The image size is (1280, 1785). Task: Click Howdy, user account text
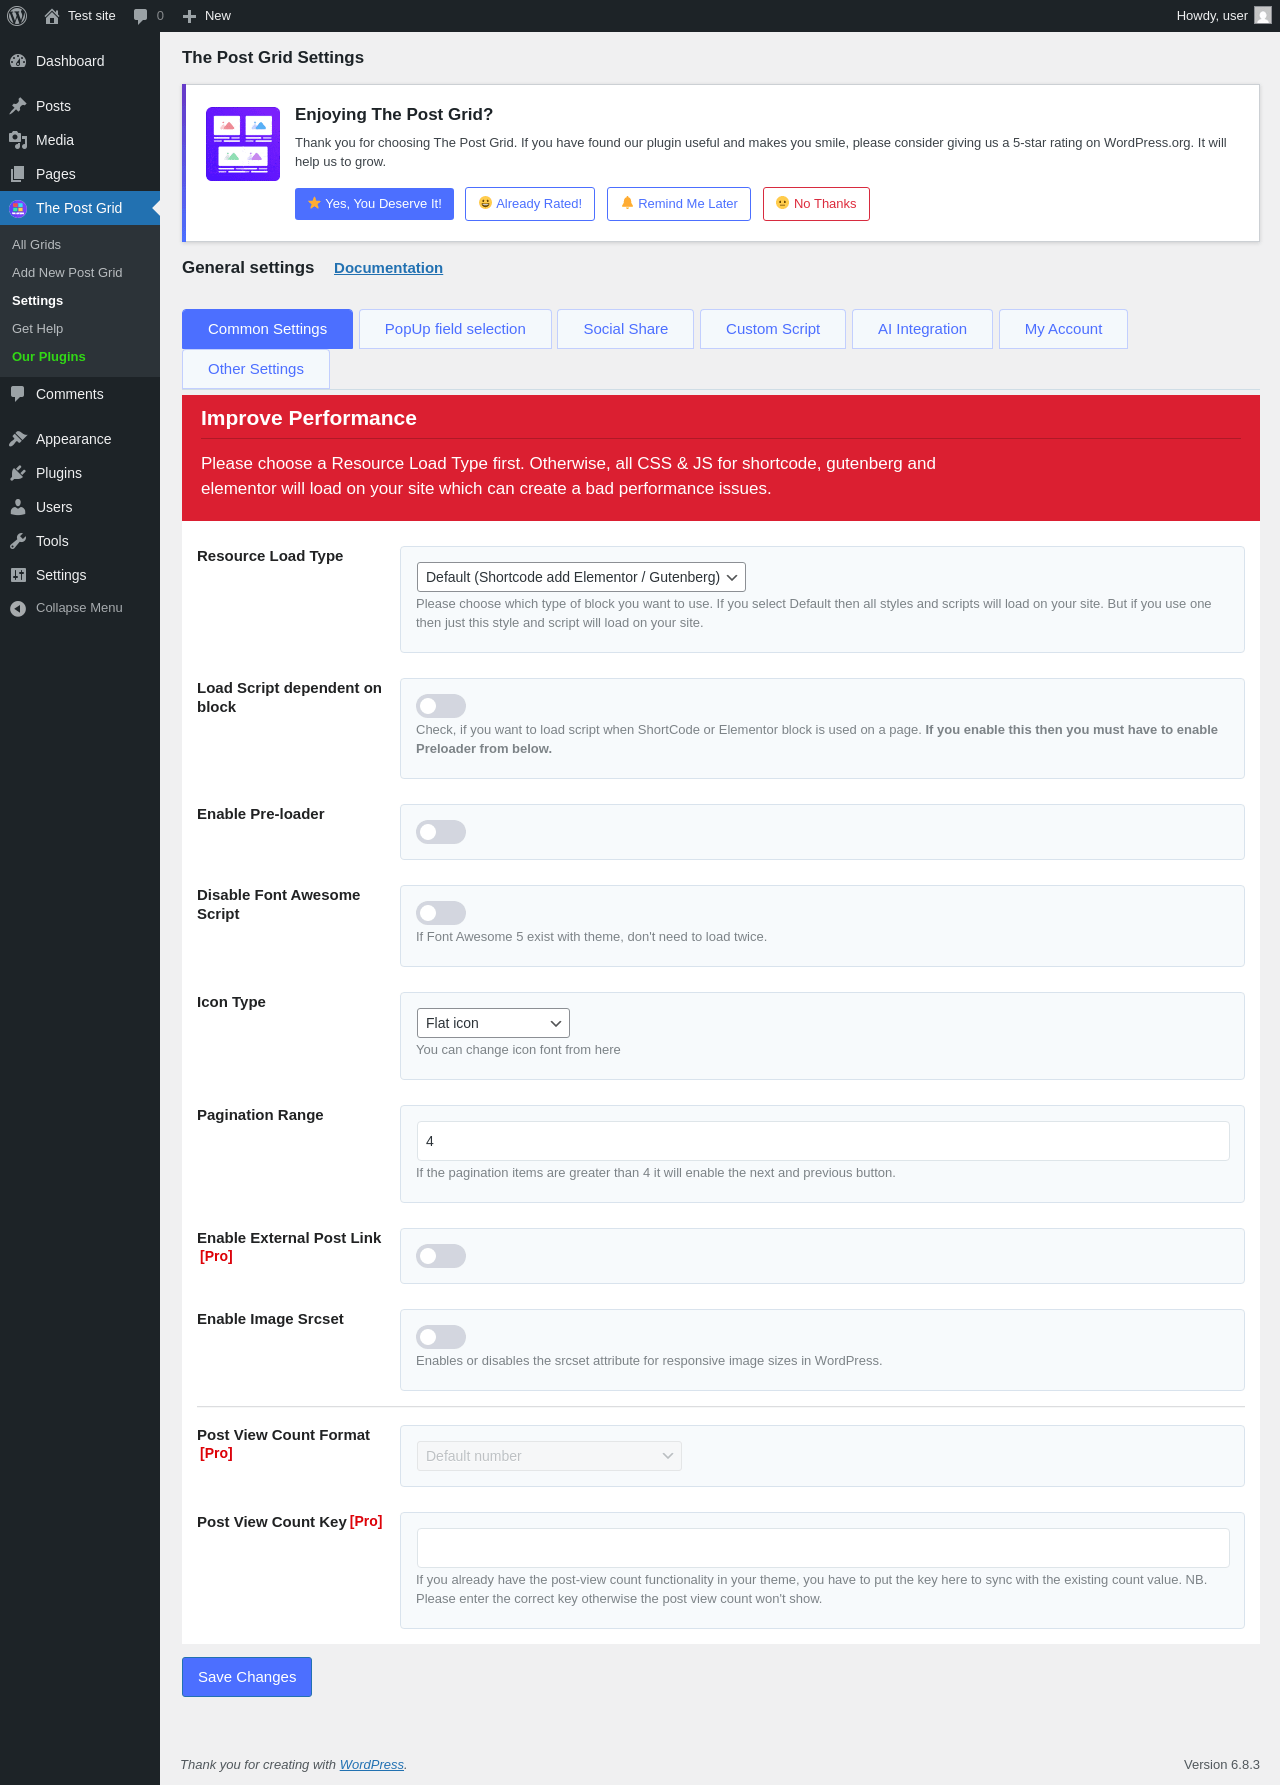point(1212,16)
